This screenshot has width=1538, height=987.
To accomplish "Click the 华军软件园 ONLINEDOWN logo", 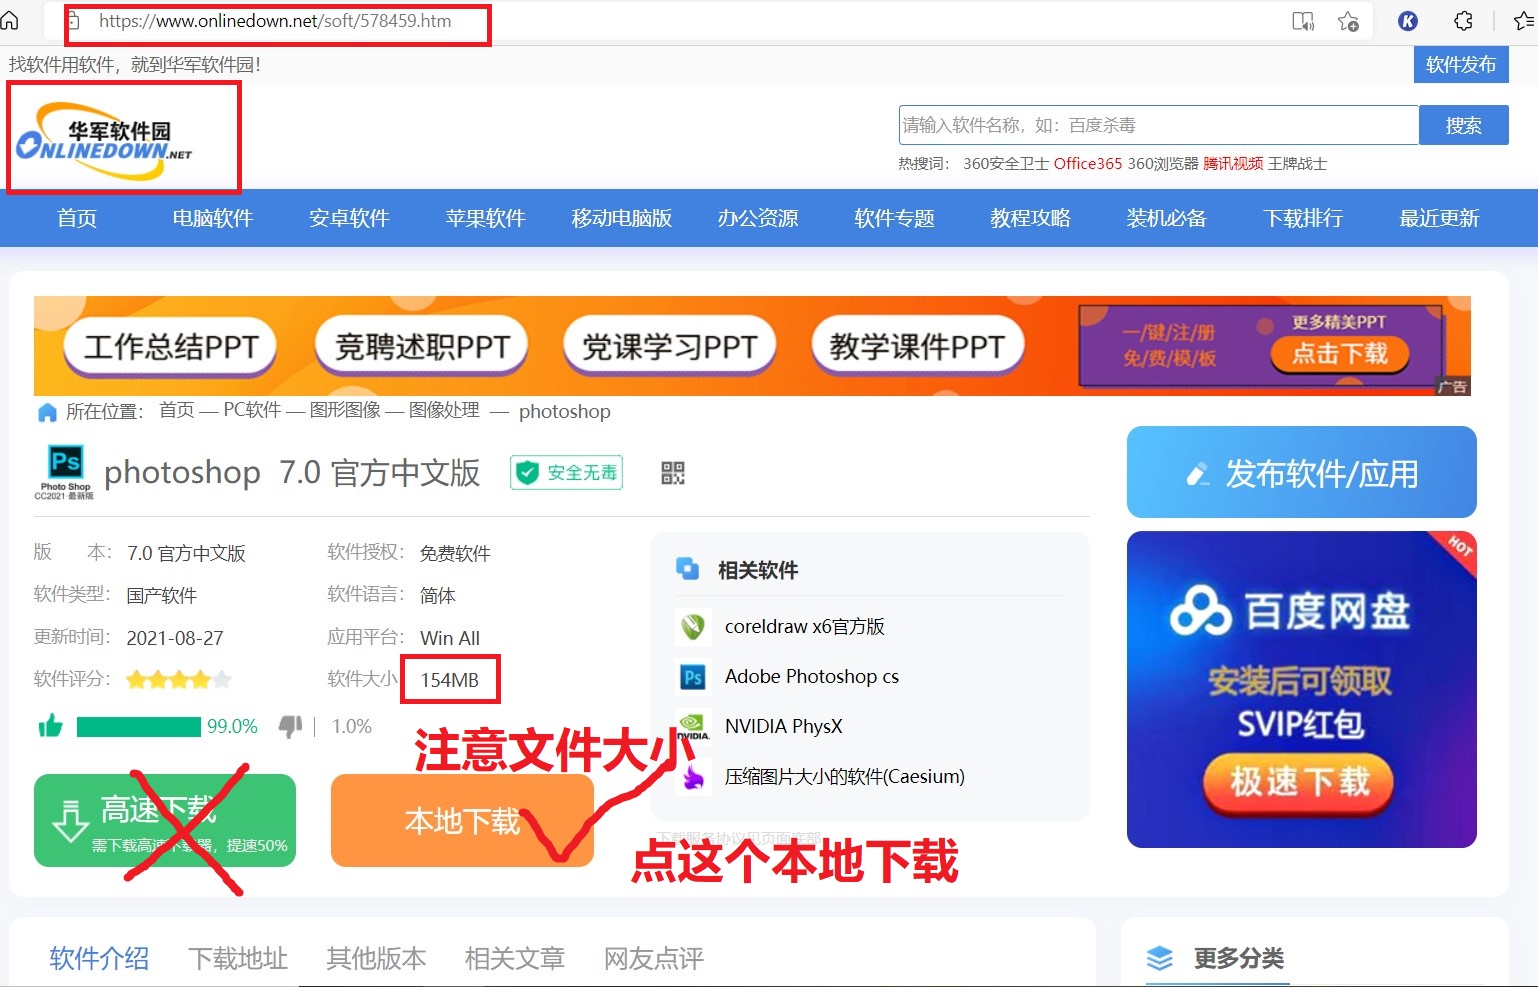I will click(120, 140).
